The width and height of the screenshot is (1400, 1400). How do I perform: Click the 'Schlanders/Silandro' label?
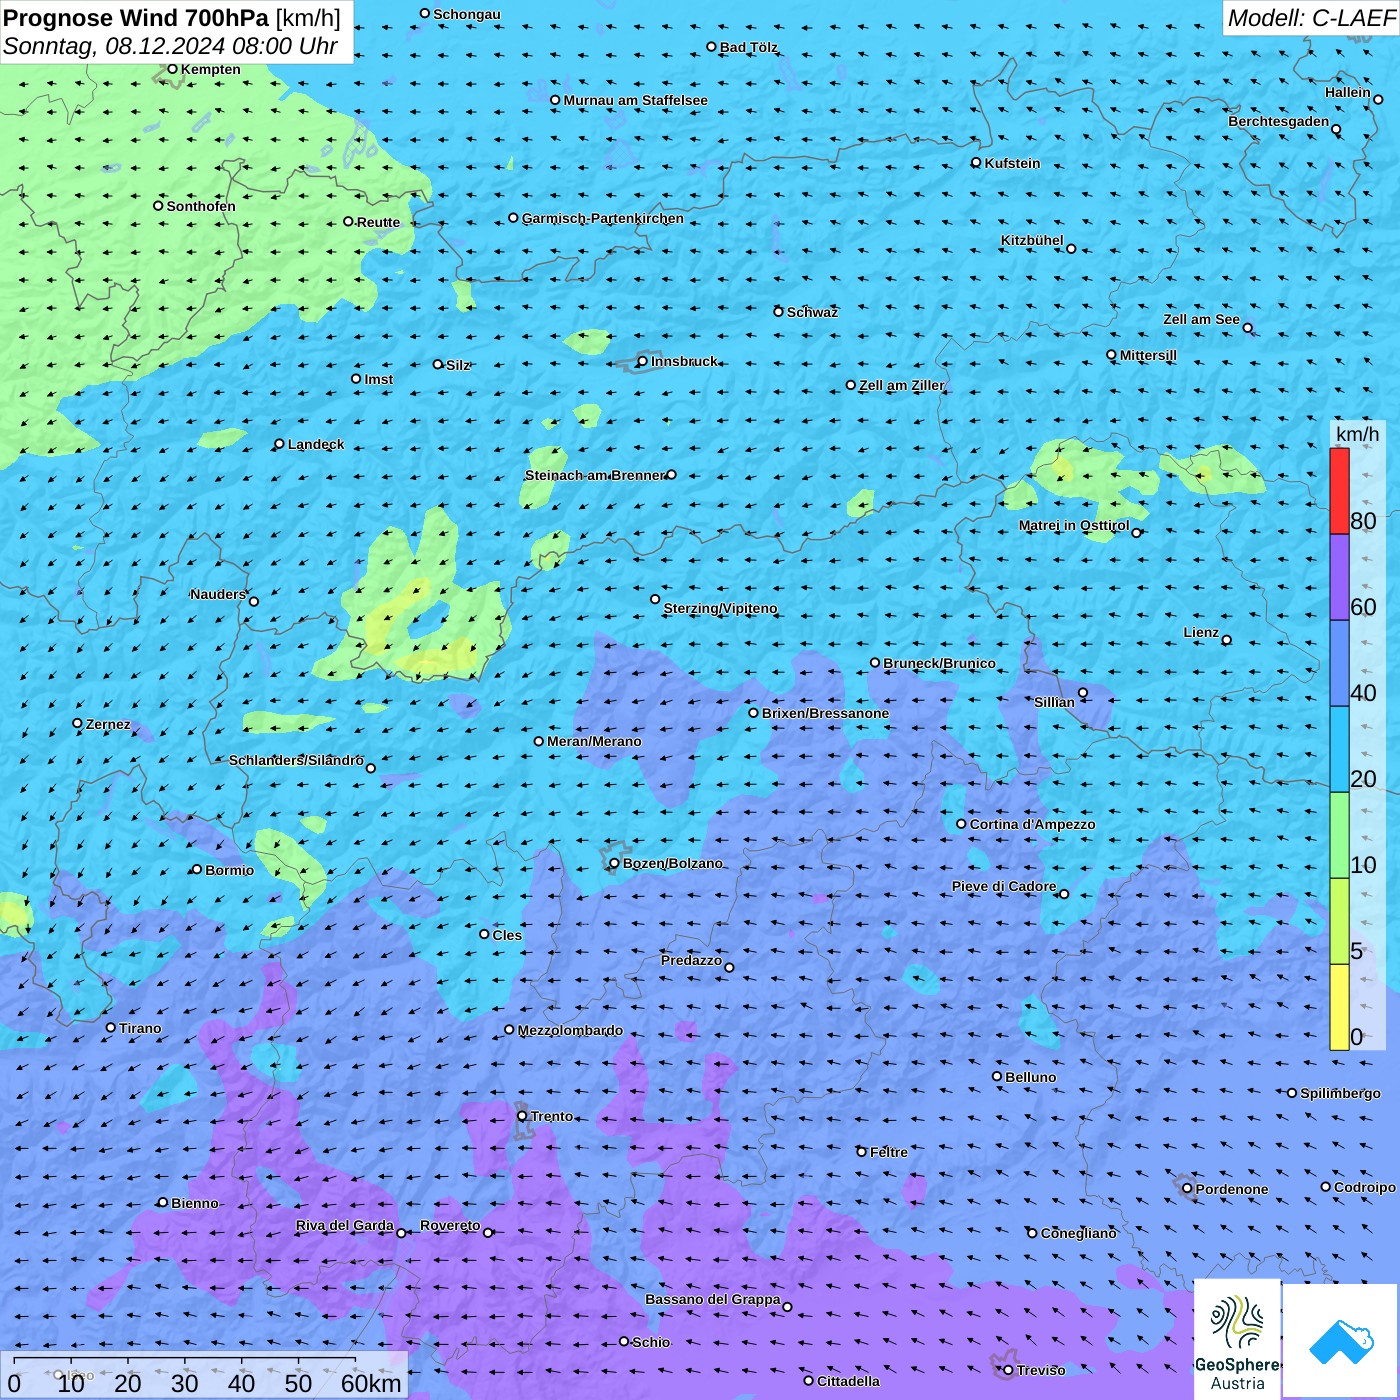click(x=296, y=760)
